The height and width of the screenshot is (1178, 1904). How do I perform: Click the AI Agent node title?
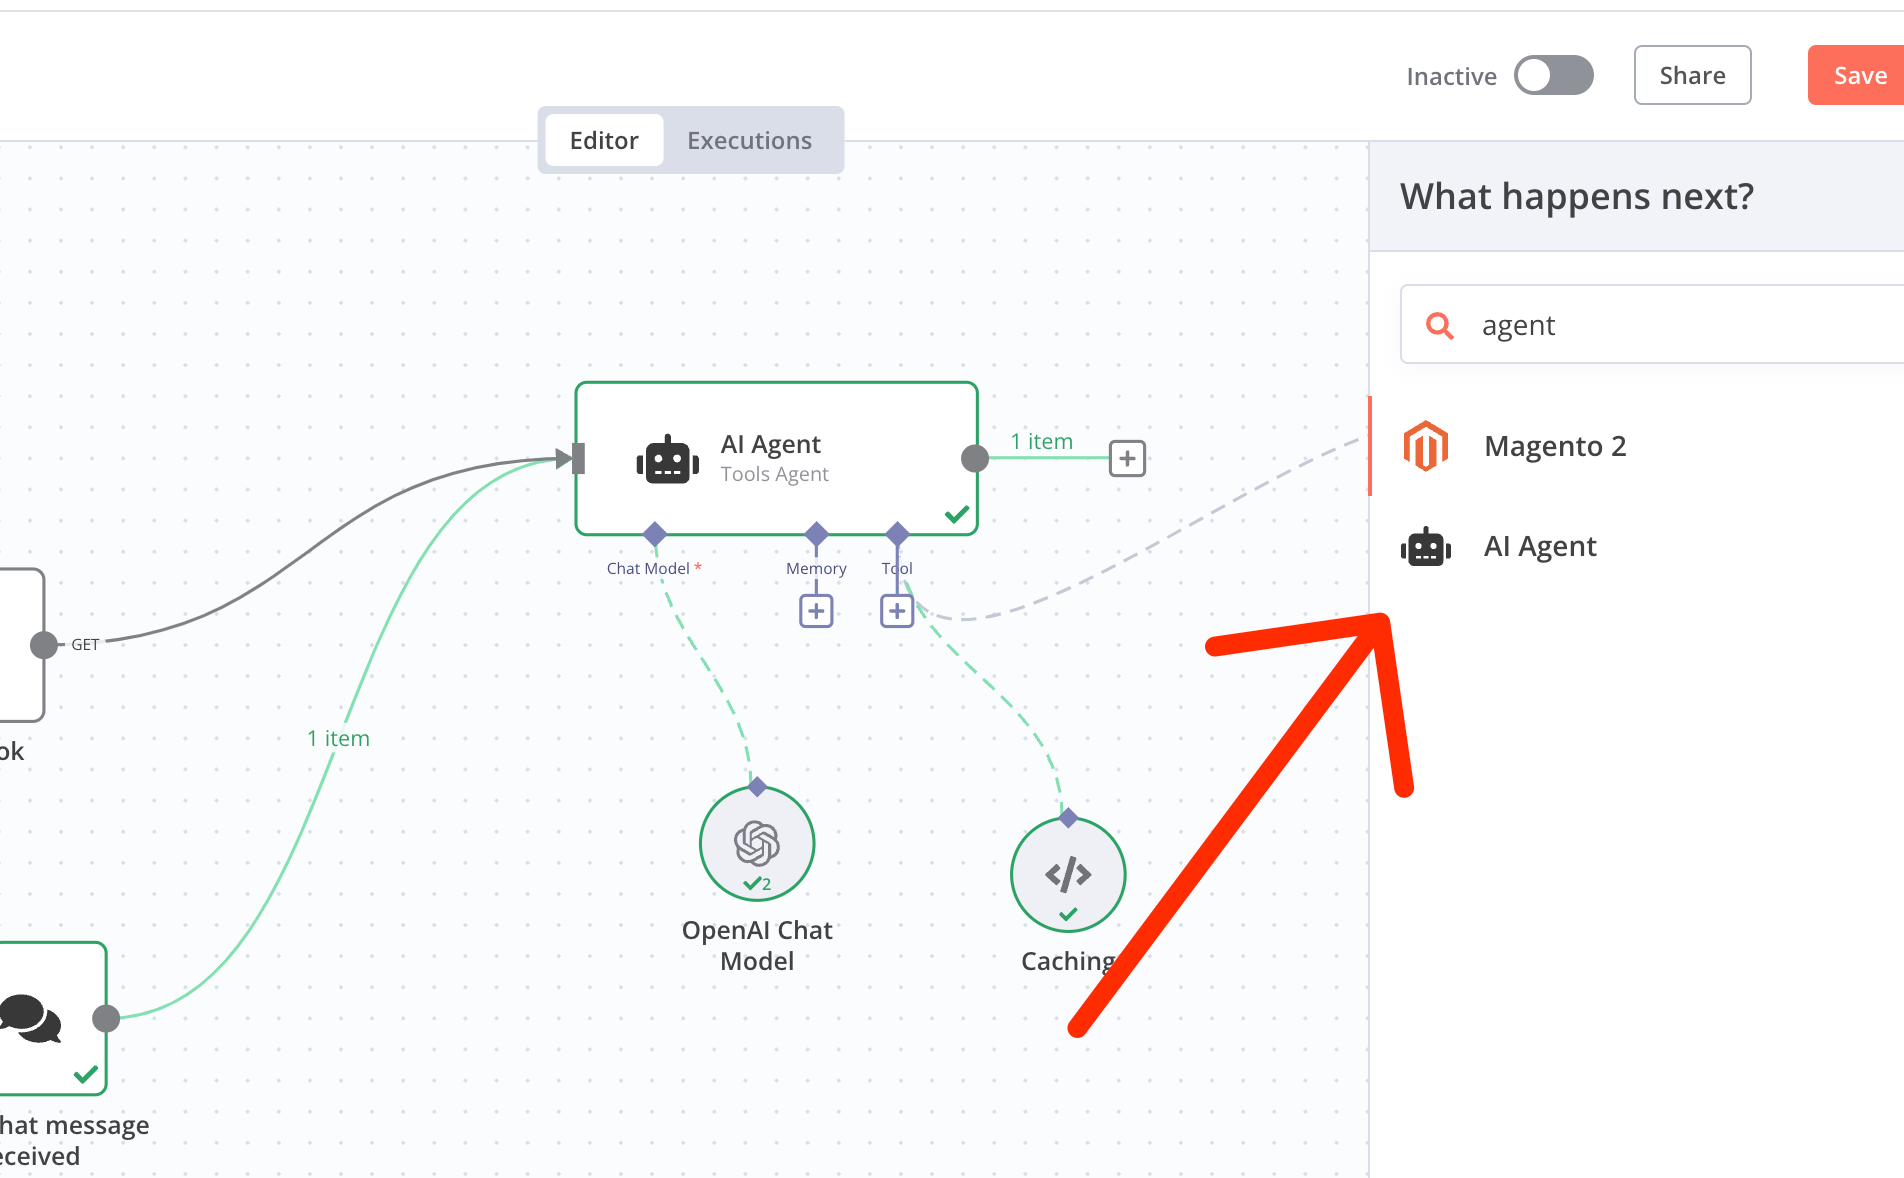tap(771, 444)
